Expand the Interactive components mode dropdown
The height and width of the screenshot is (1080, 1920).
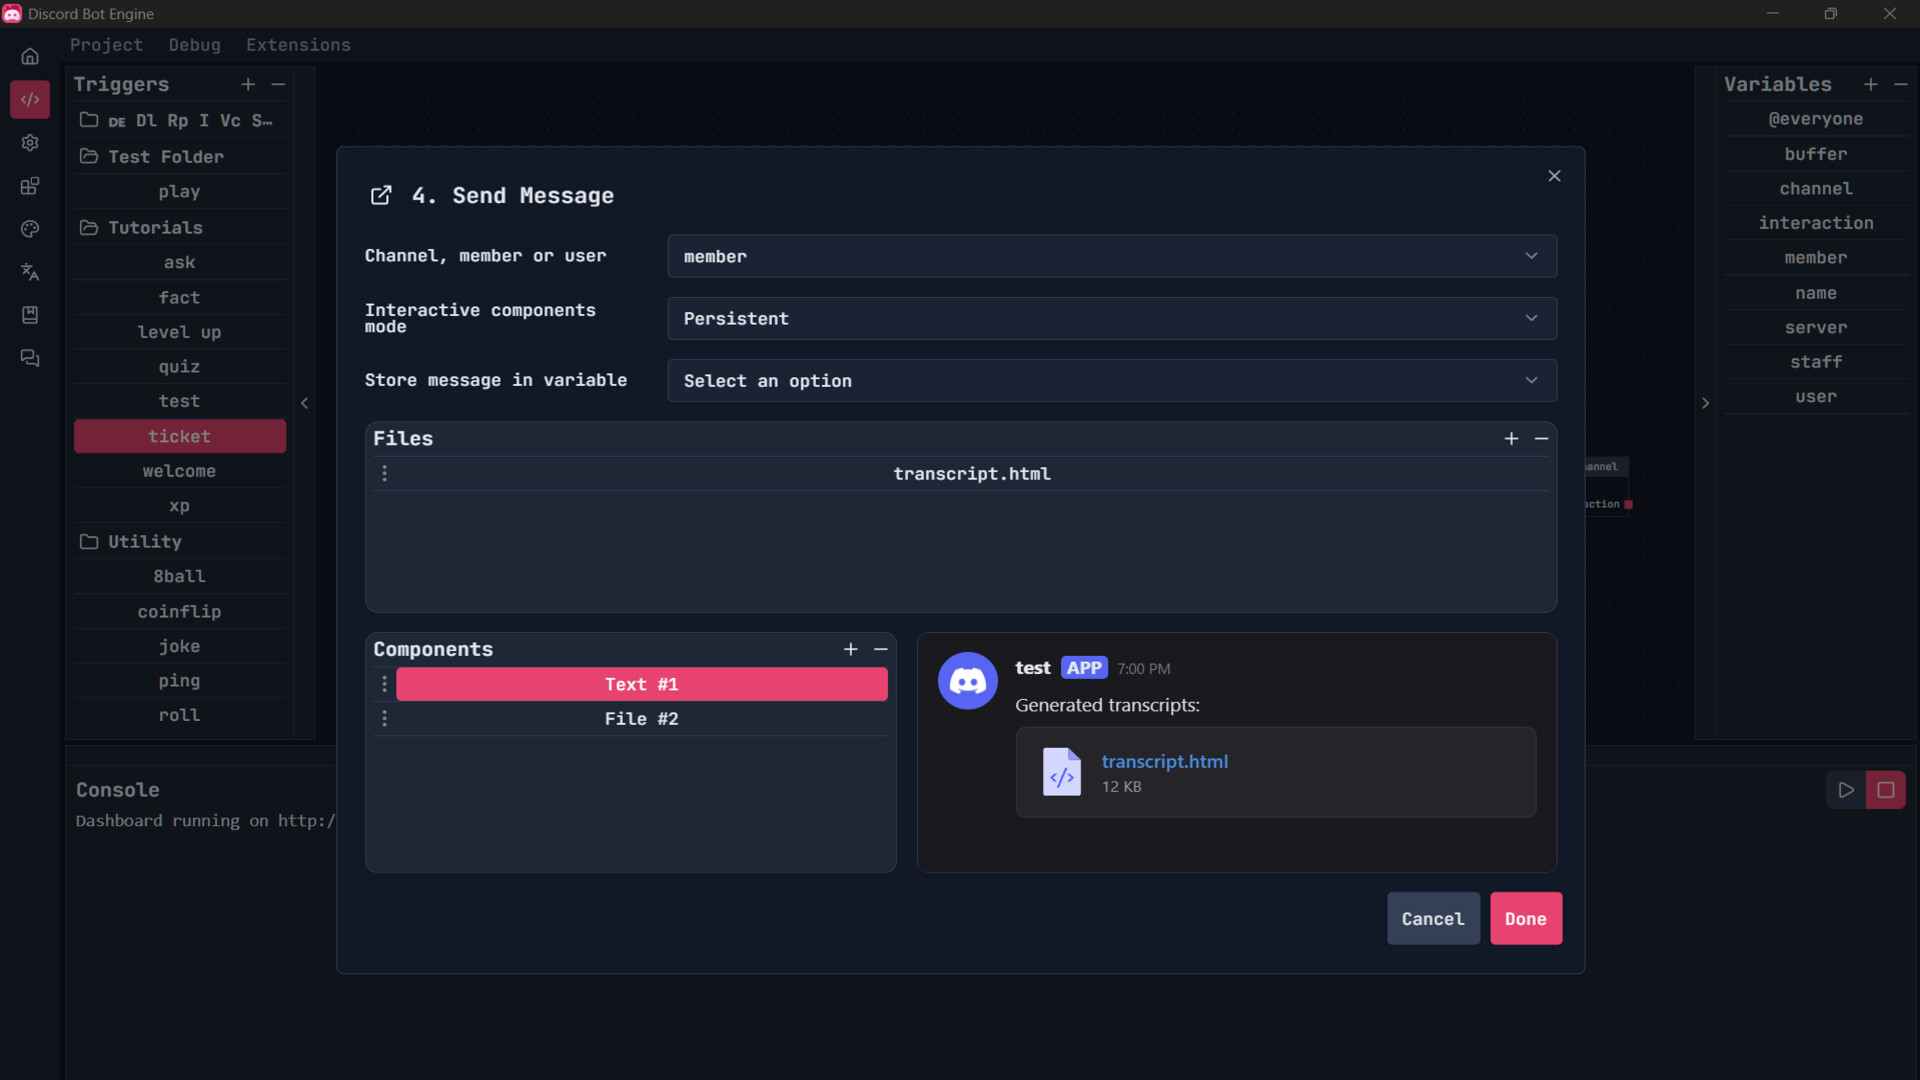point(1111,319)
